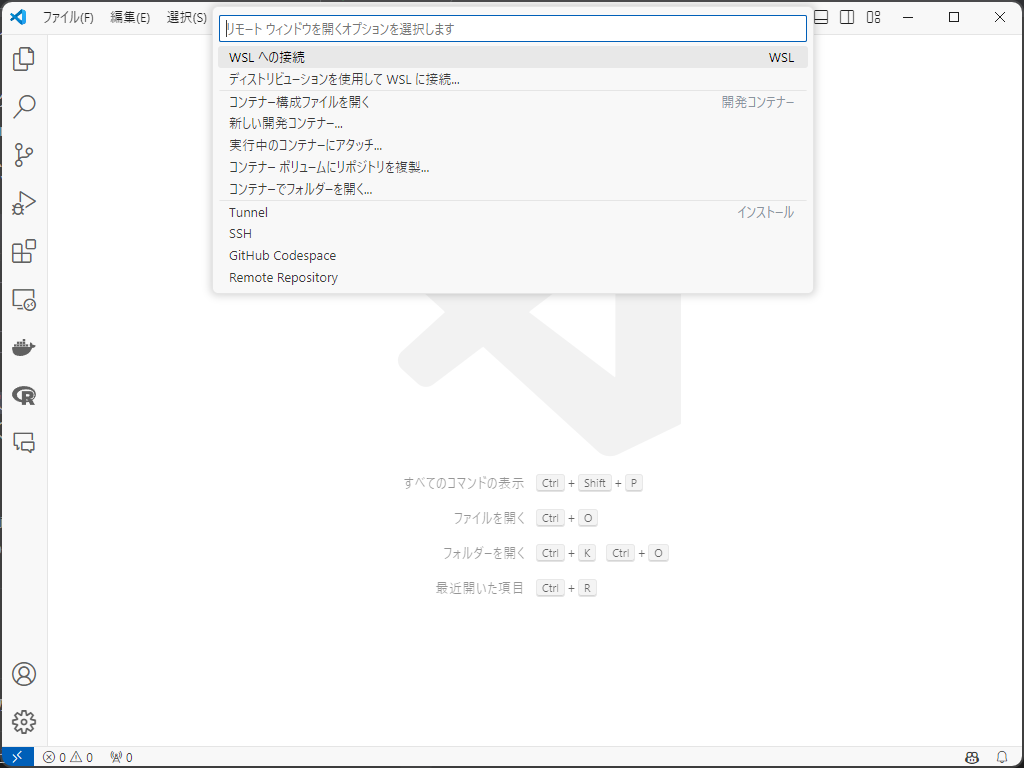Open the ファイル(F) menu
This screenshot has height=768, width=1024.
[68, 17]
